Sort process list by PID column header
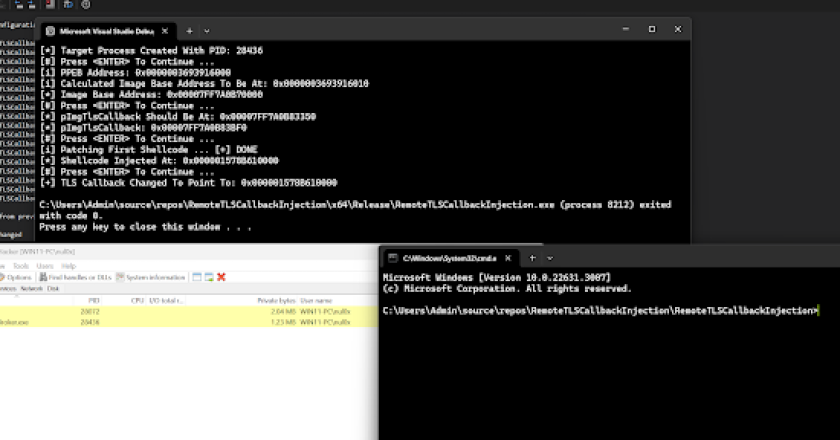Screen dimensions: 840x440 pos(92,300)
